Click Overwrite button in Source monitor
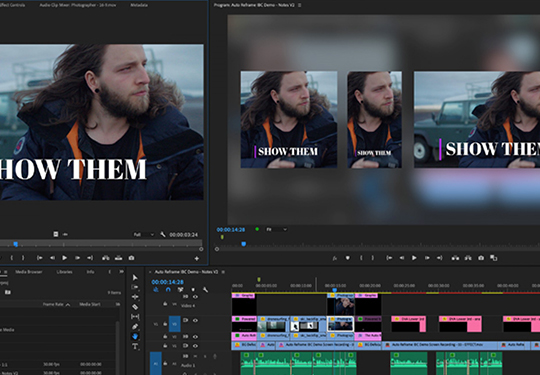The image size is (540, 375). tap(118, 258)
